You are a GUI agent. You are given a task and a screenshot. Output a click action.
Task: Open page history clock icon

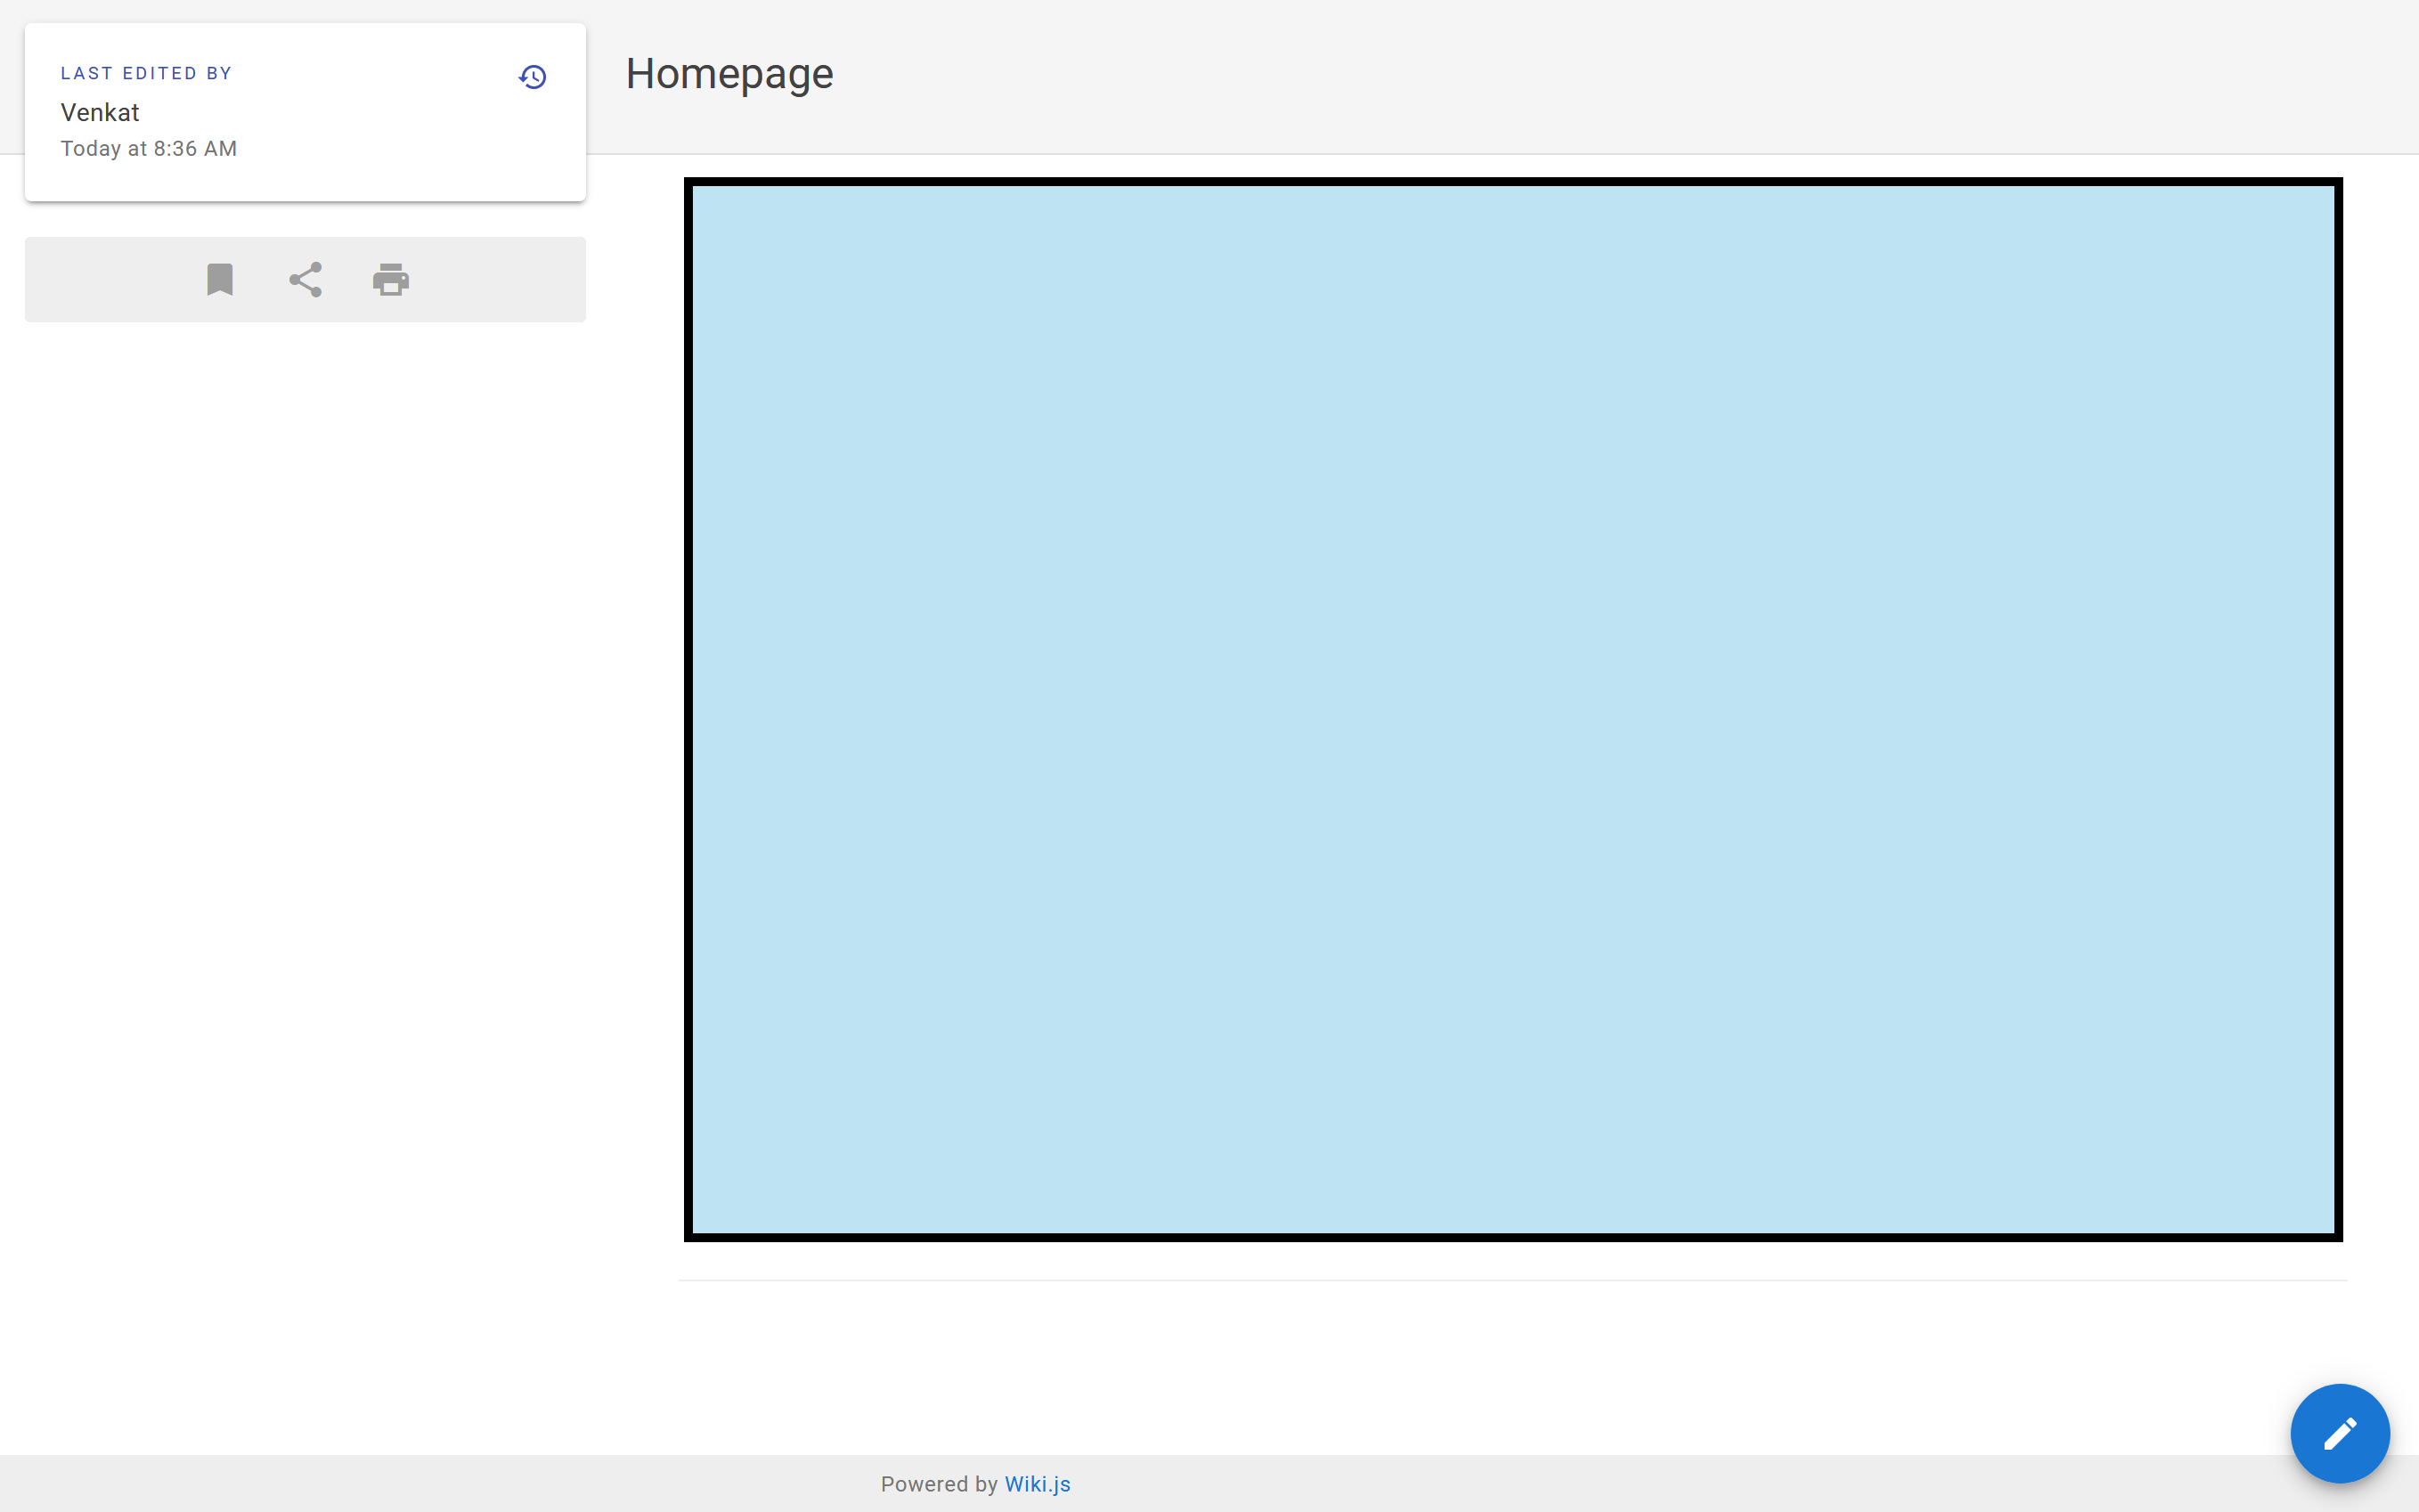pos(532,77)
